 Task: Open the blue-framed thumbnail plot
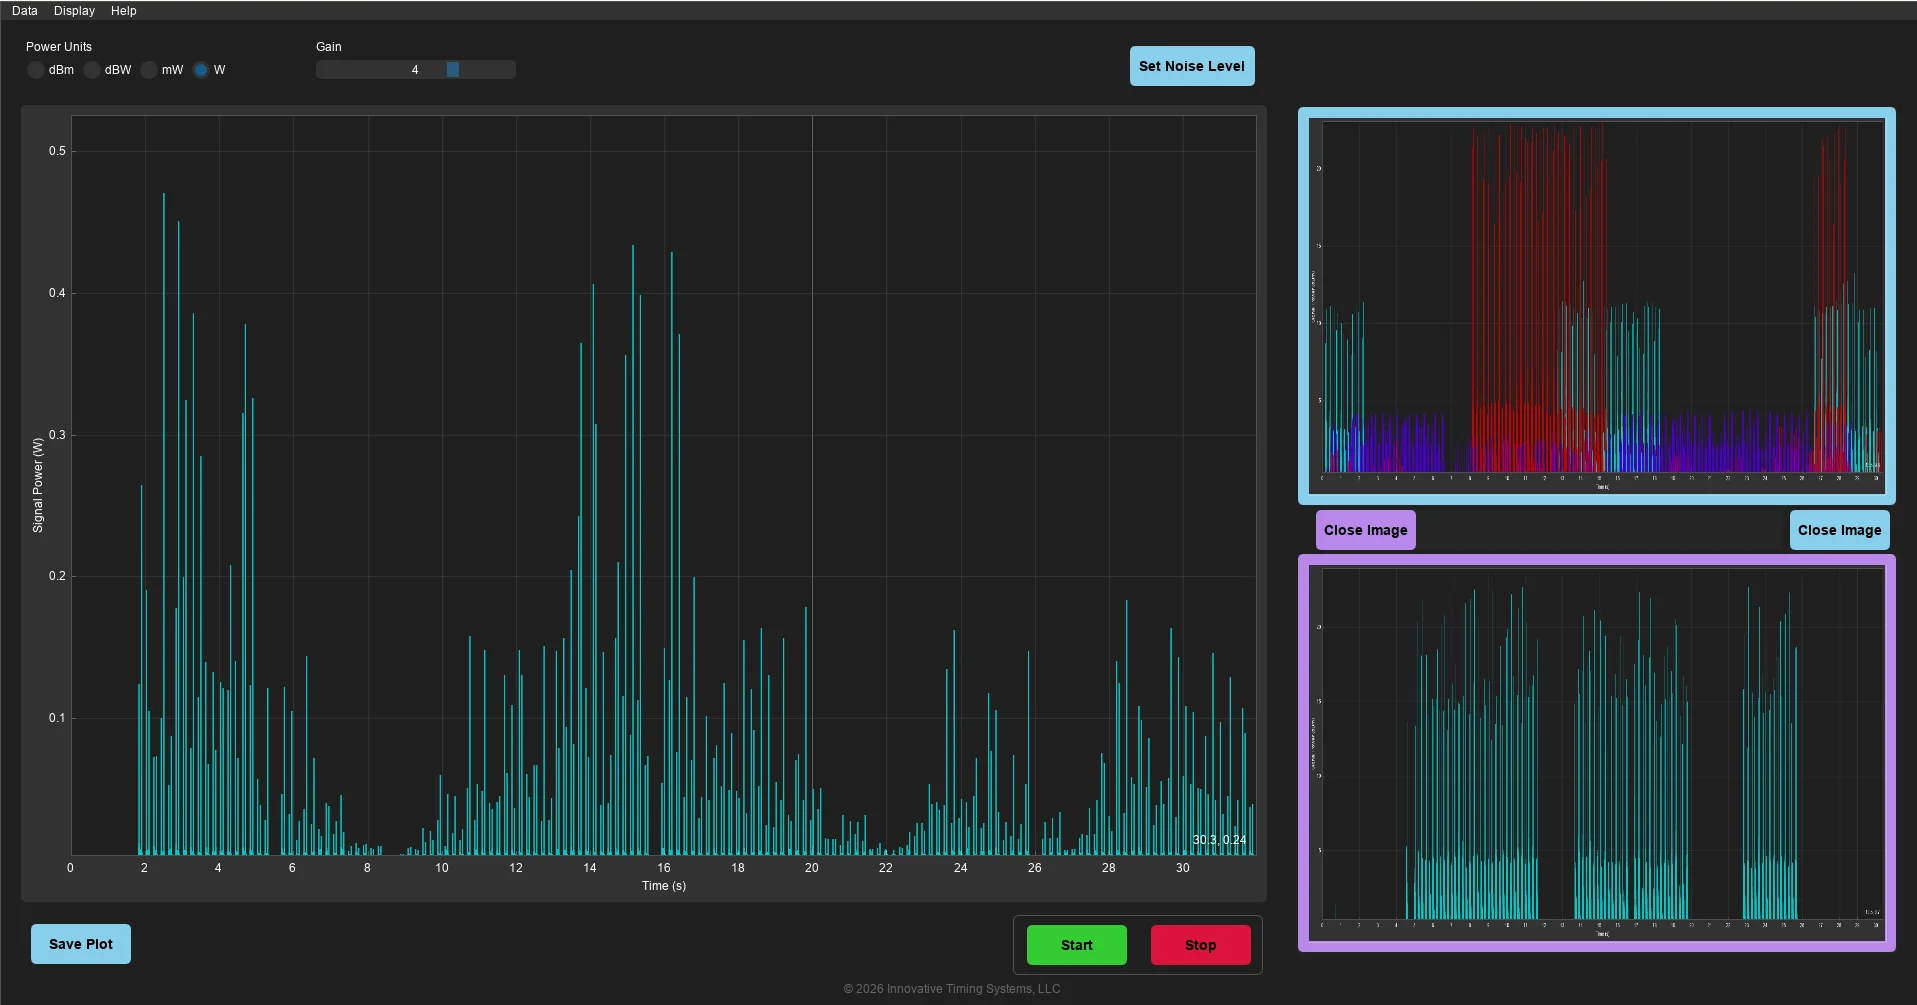pyautogui.click(x=1597, y=306)
